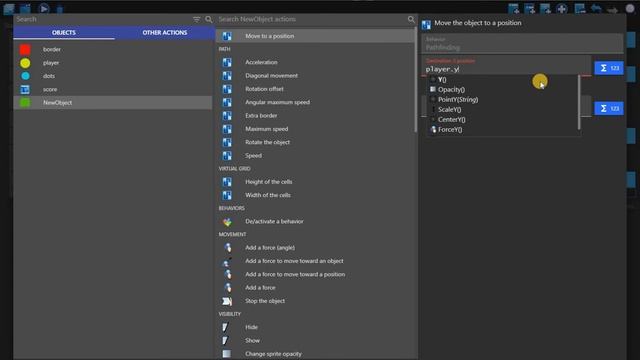This screenshot has width=640, height=360.
Task: Click force icon beside Add a force (angle)
Action: pyautogui.click(x=227, y=247)
